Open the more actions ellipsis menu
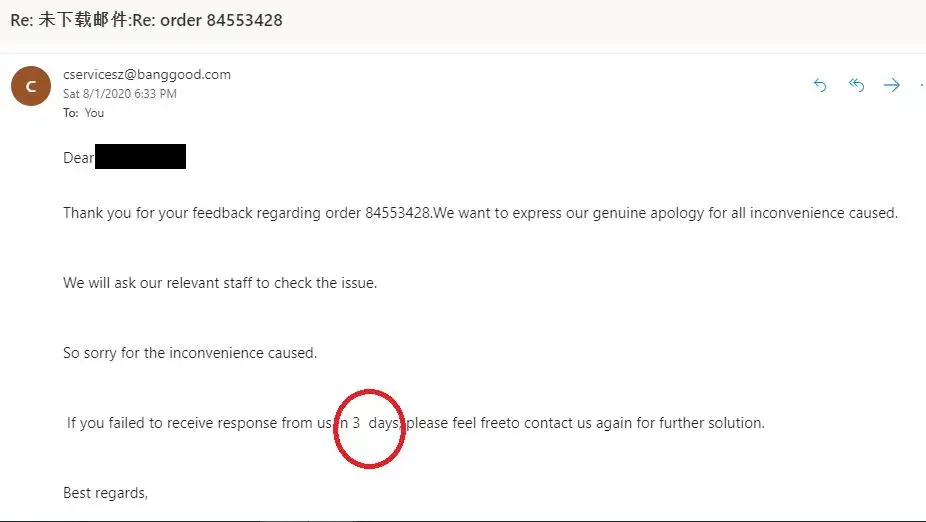The height and width of the screenshot is (522, 926). (x=921, y=86)
